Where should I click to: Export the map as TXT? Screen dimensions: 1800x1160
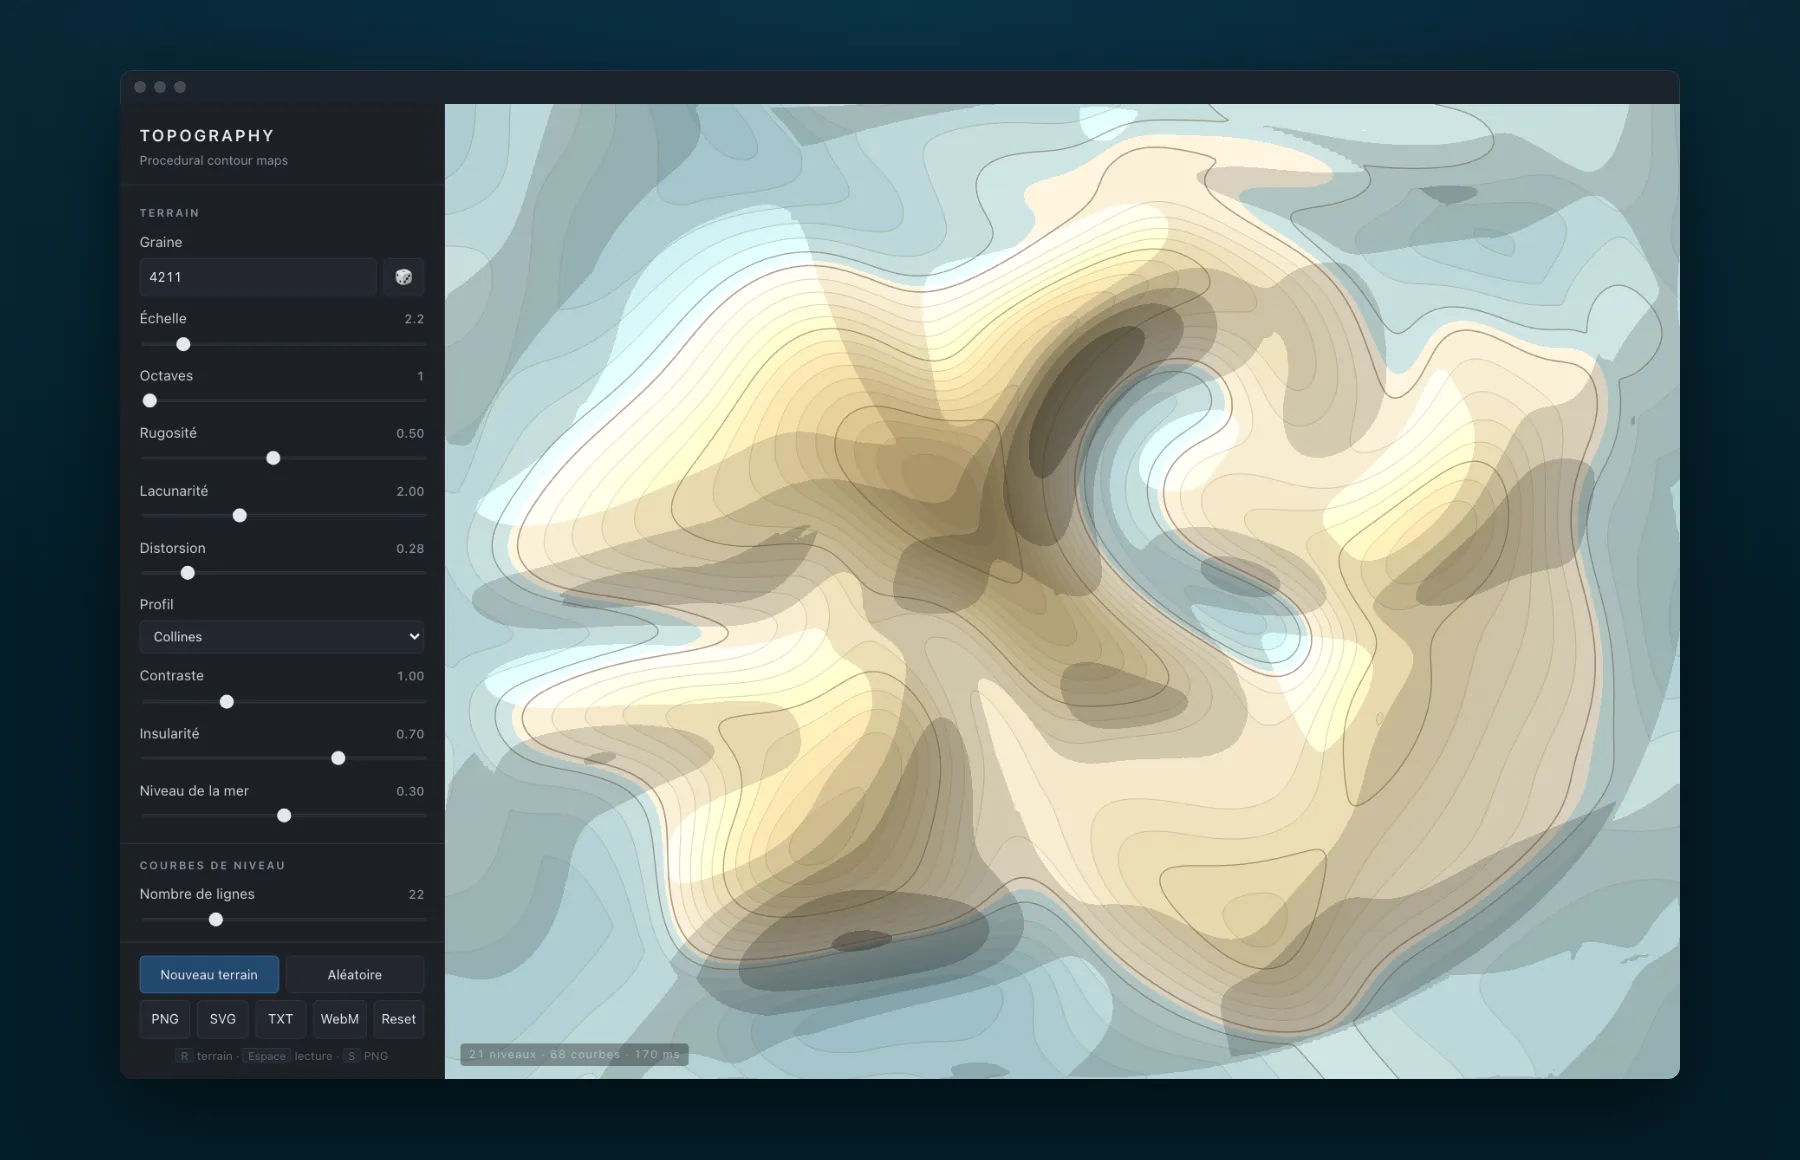pos(281,1019)
